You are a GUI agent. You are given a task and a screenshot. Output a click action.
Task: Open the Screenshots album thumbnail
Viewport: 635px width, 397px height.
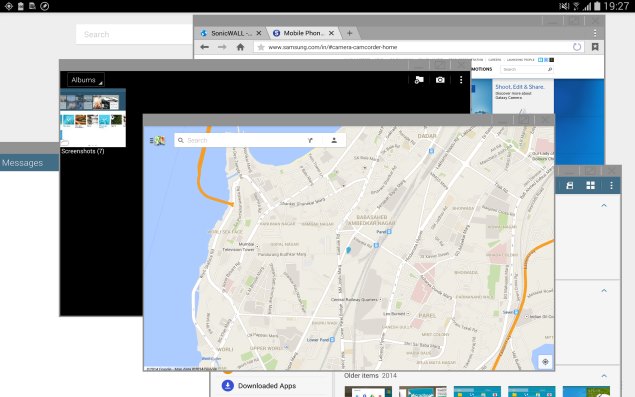[93, 117]
